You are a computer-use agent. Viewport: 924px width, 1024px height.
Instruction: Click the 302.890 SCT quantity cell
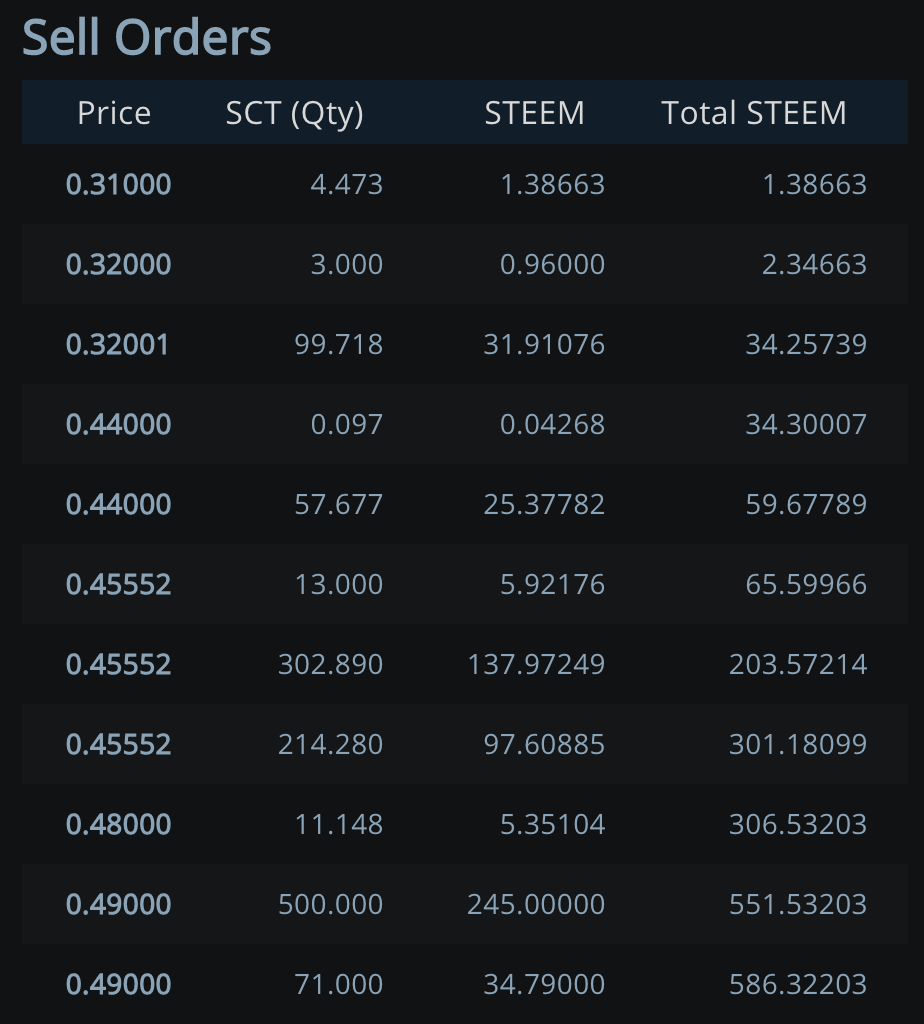coord(330,664)
